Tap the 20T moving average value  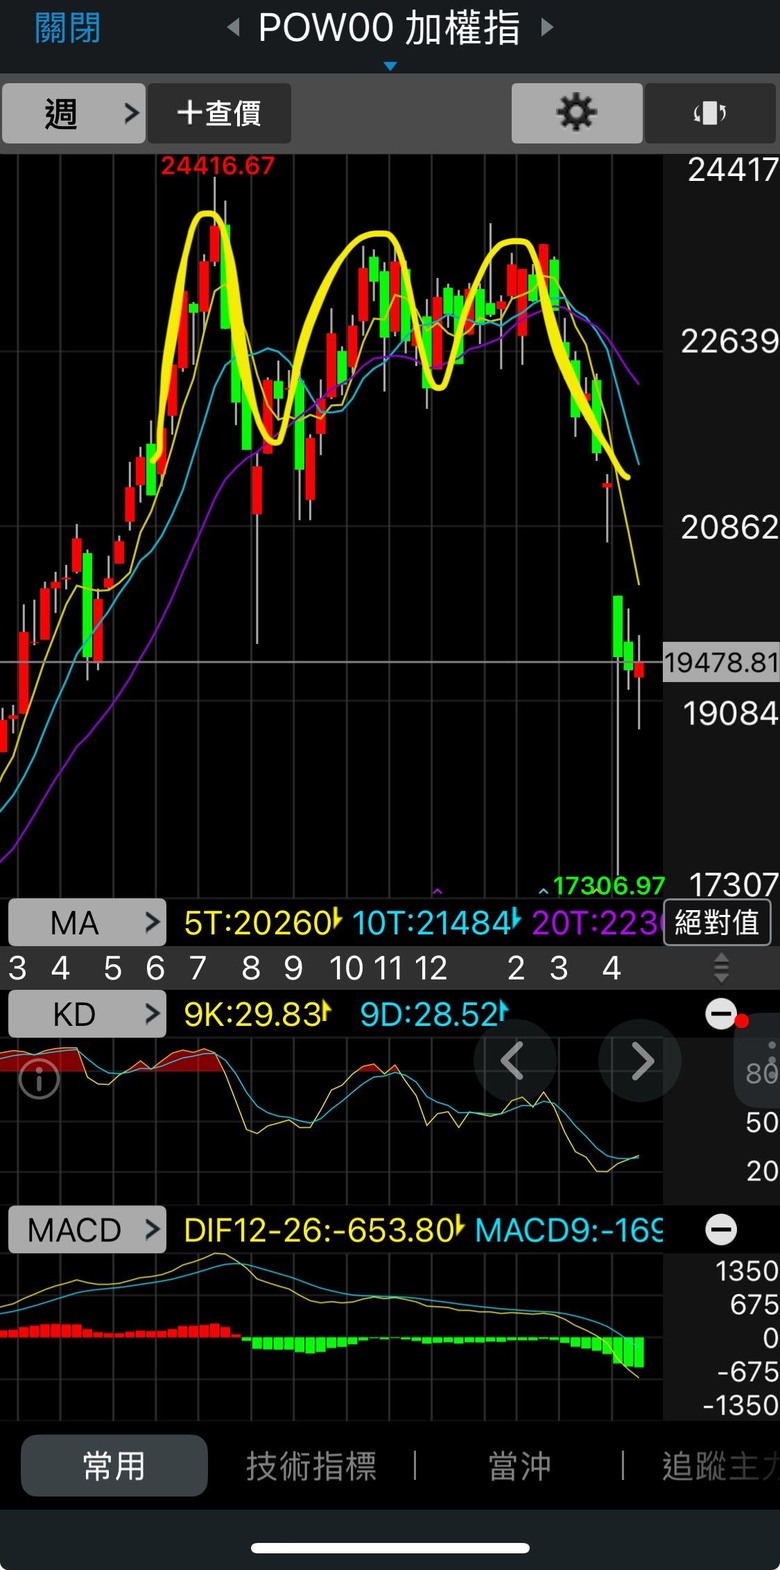point(596,923)
